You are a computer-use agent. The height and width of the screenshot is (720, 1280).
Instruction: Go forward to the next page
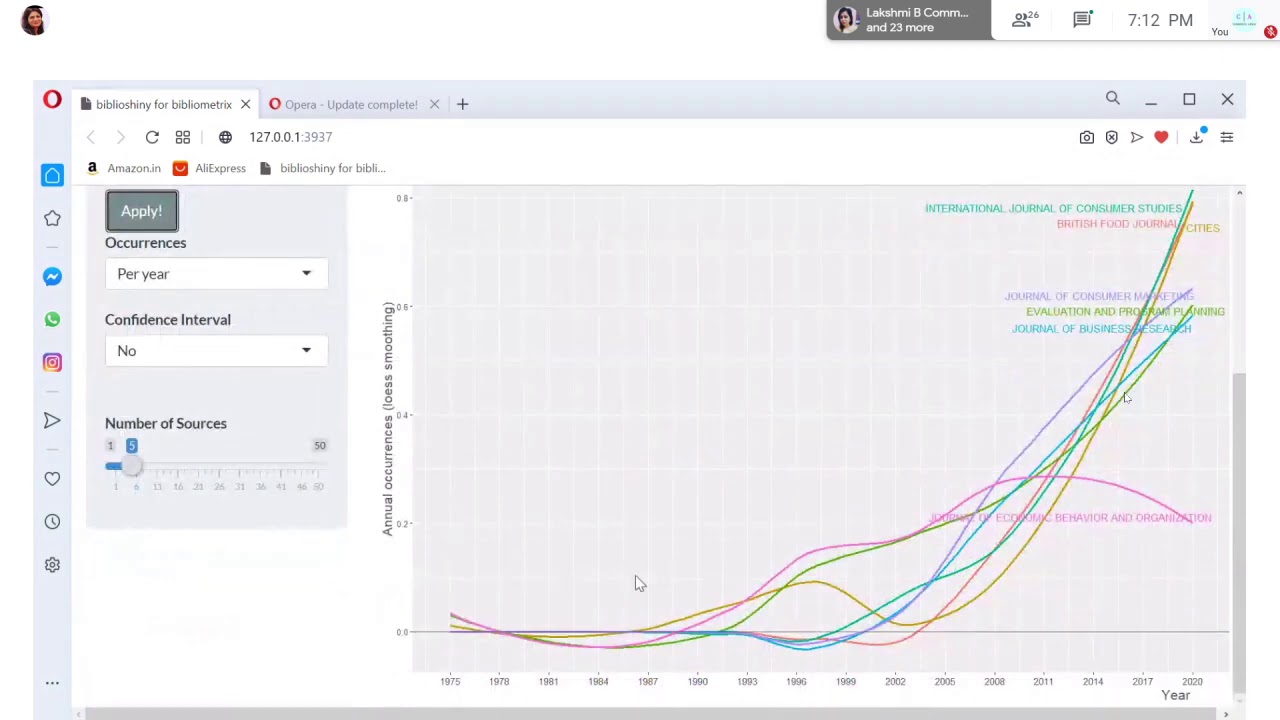[120, 137]
